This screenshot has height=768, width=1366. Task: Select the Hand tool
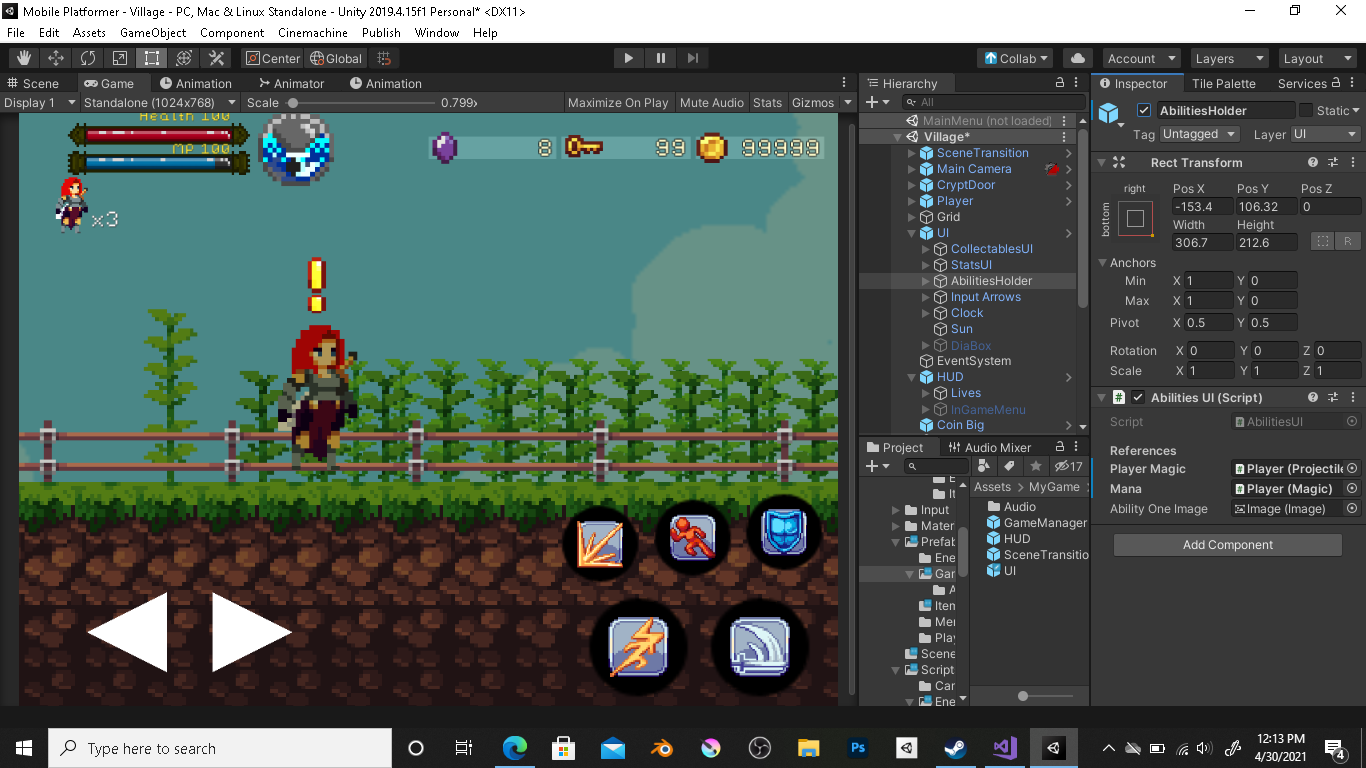[x=24, y=58]
